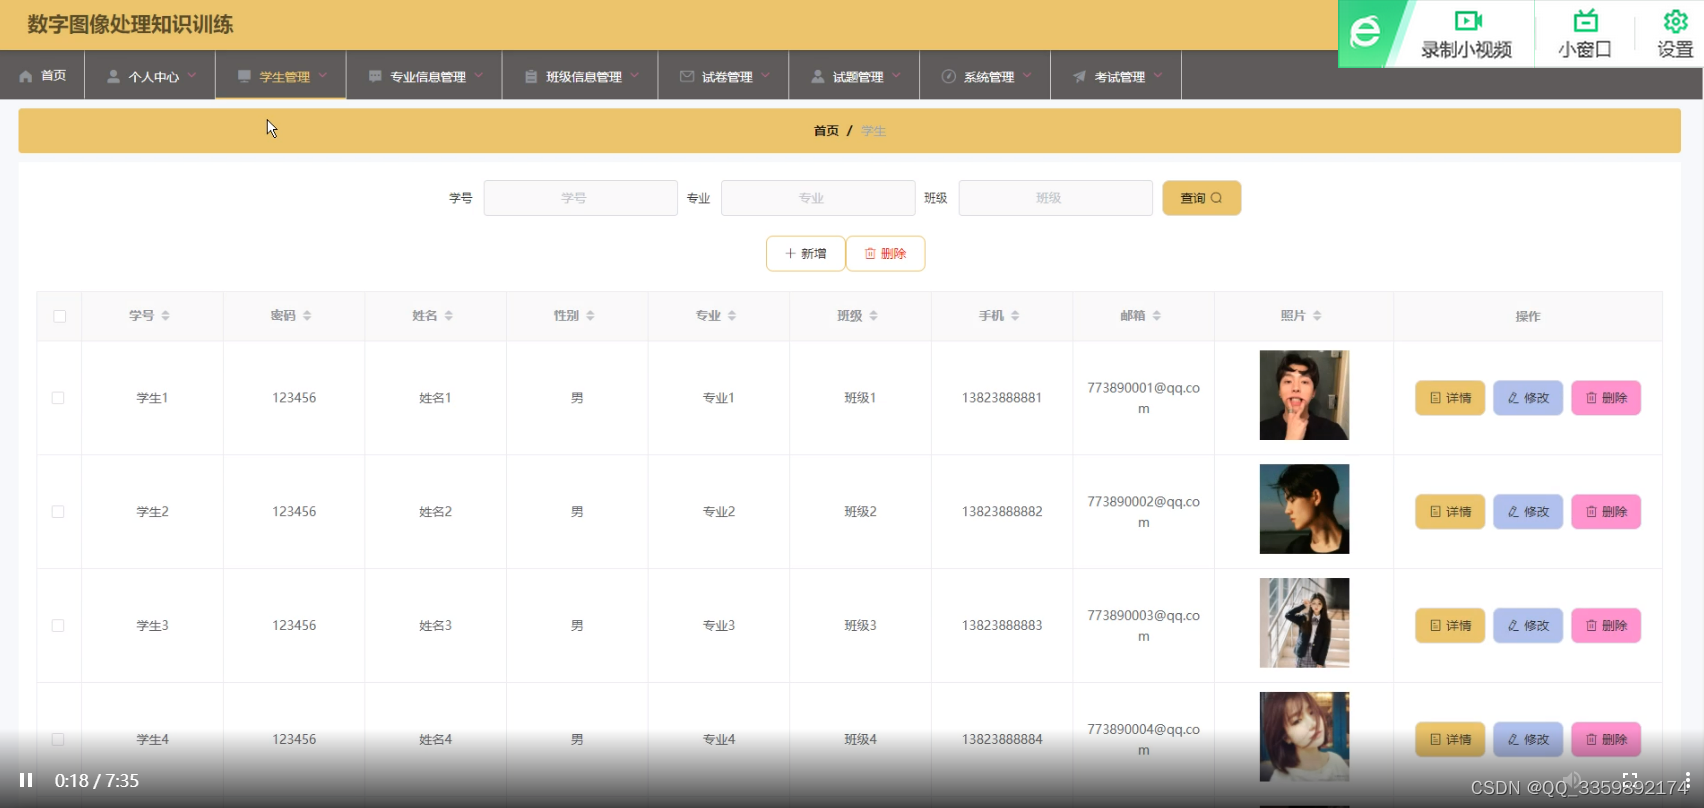Sort table by 专业 column arrows
Screen dimensions: 1704x808
point(732,316)
